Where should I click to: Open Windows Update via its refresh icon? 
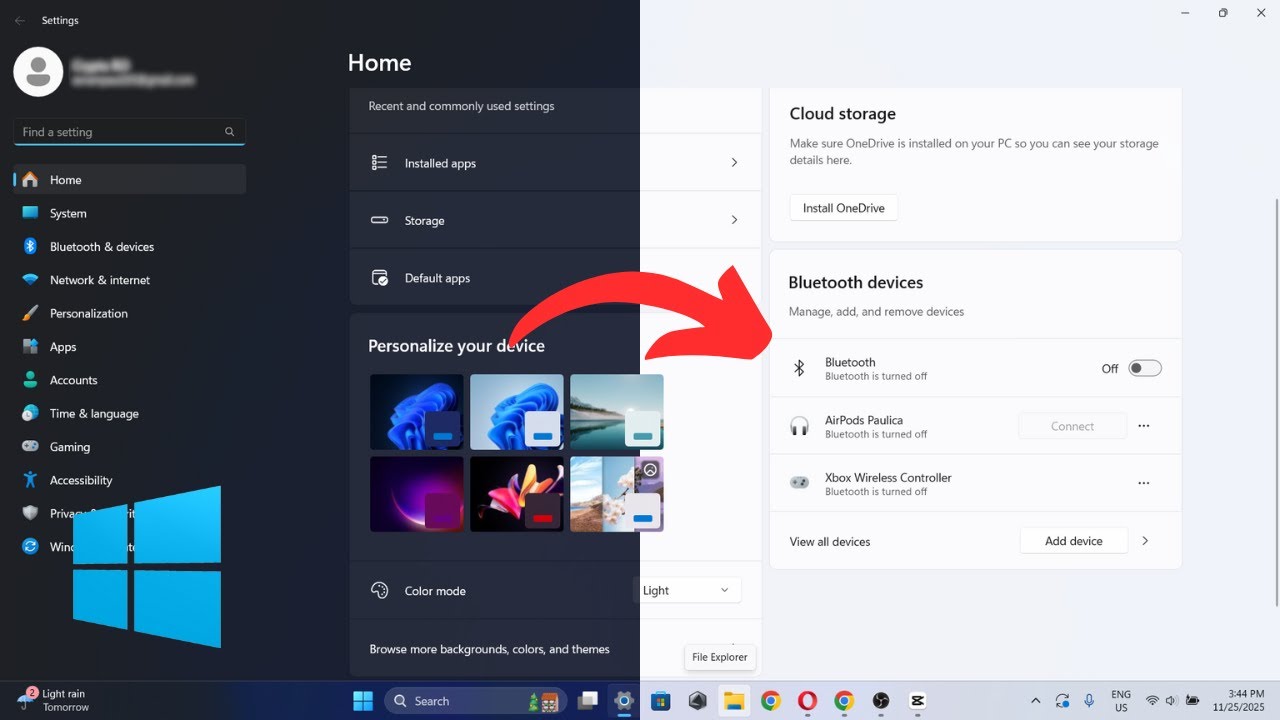coord(30,547)
